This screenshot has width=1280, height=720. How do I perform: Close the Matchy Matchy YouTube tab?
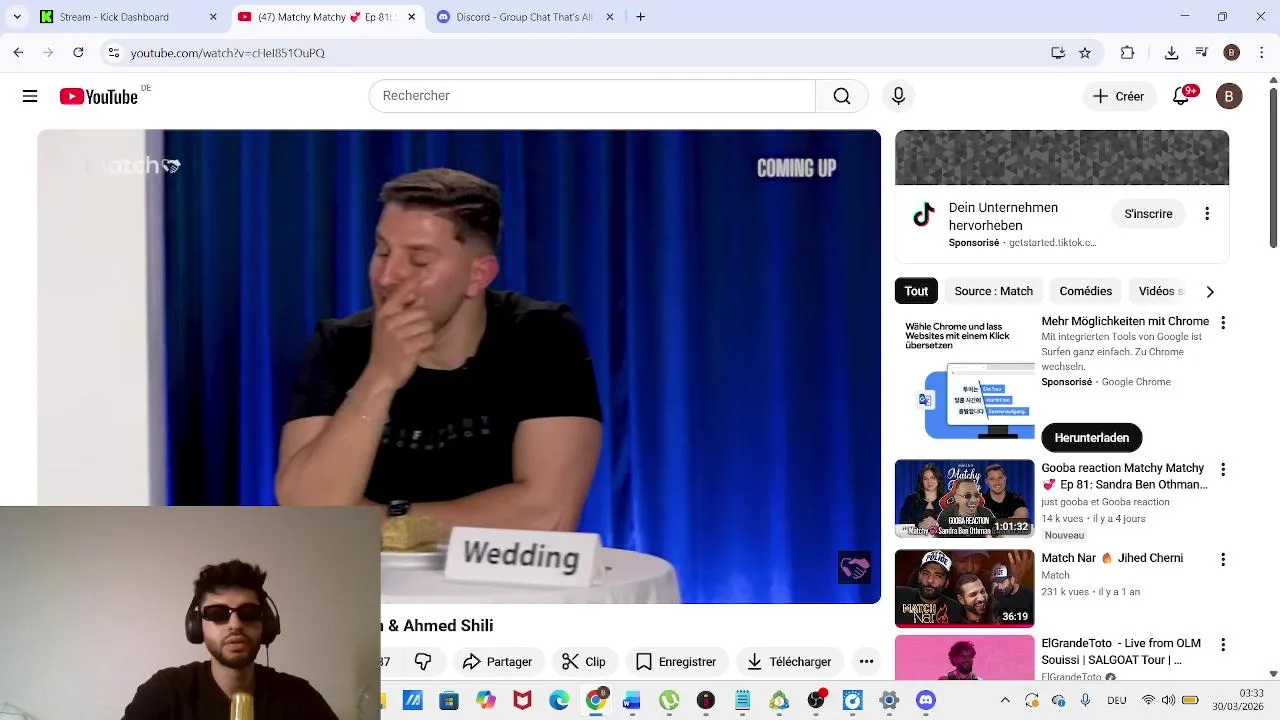coord(411,17)
